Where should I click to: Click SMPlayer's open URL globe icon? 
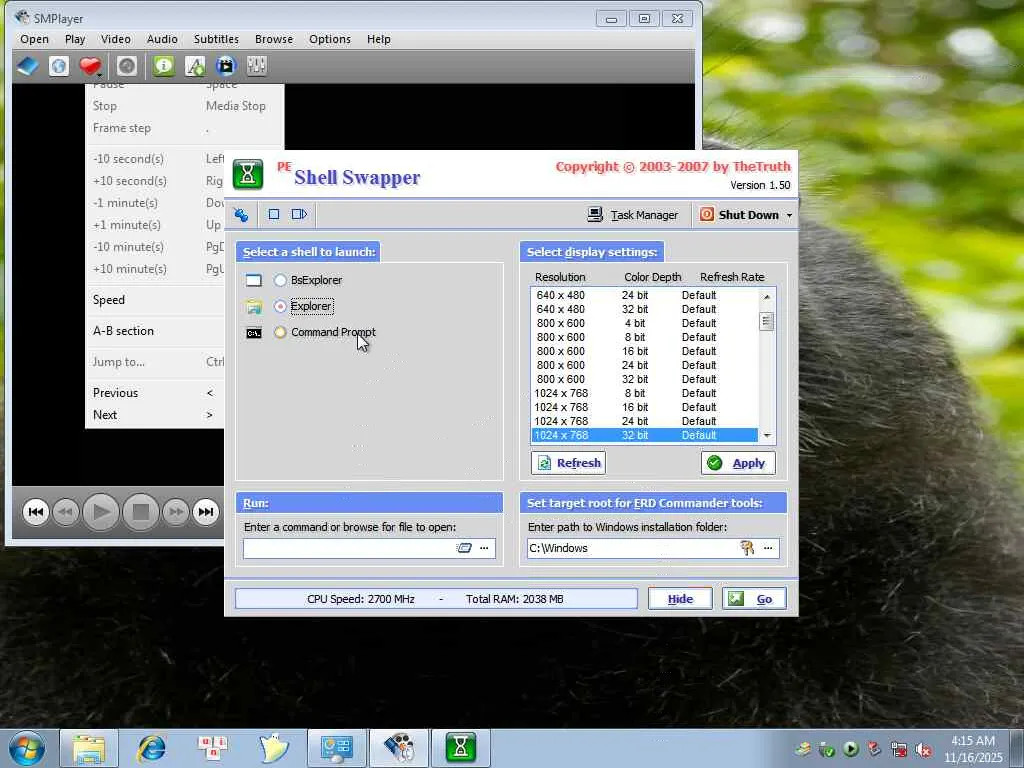tap(59, 66)
